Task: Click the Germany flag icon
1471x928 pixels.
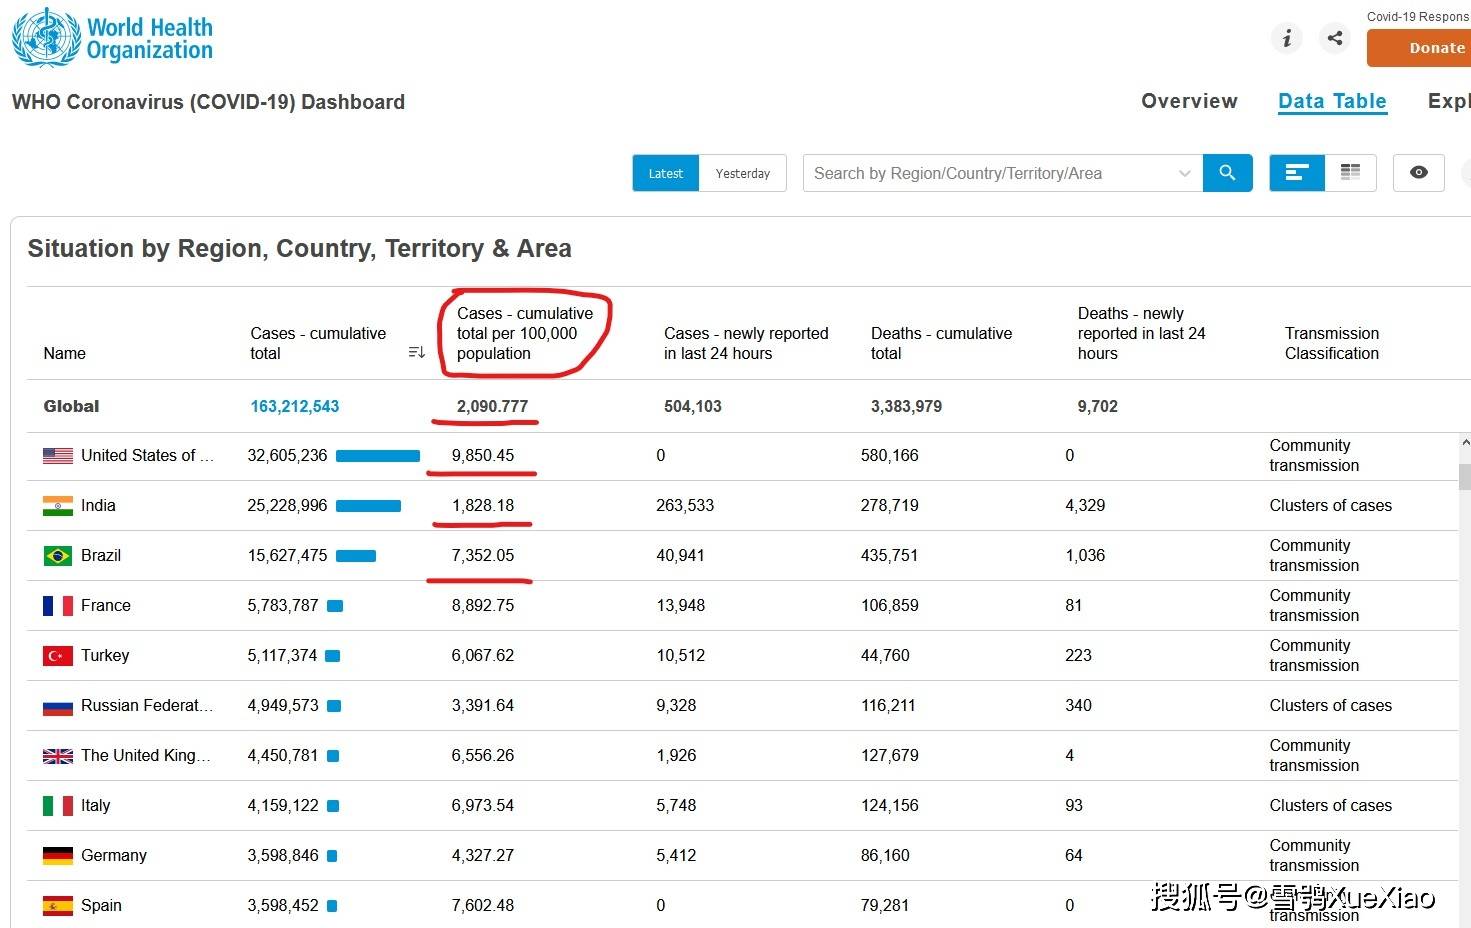Action: (58, 856)
